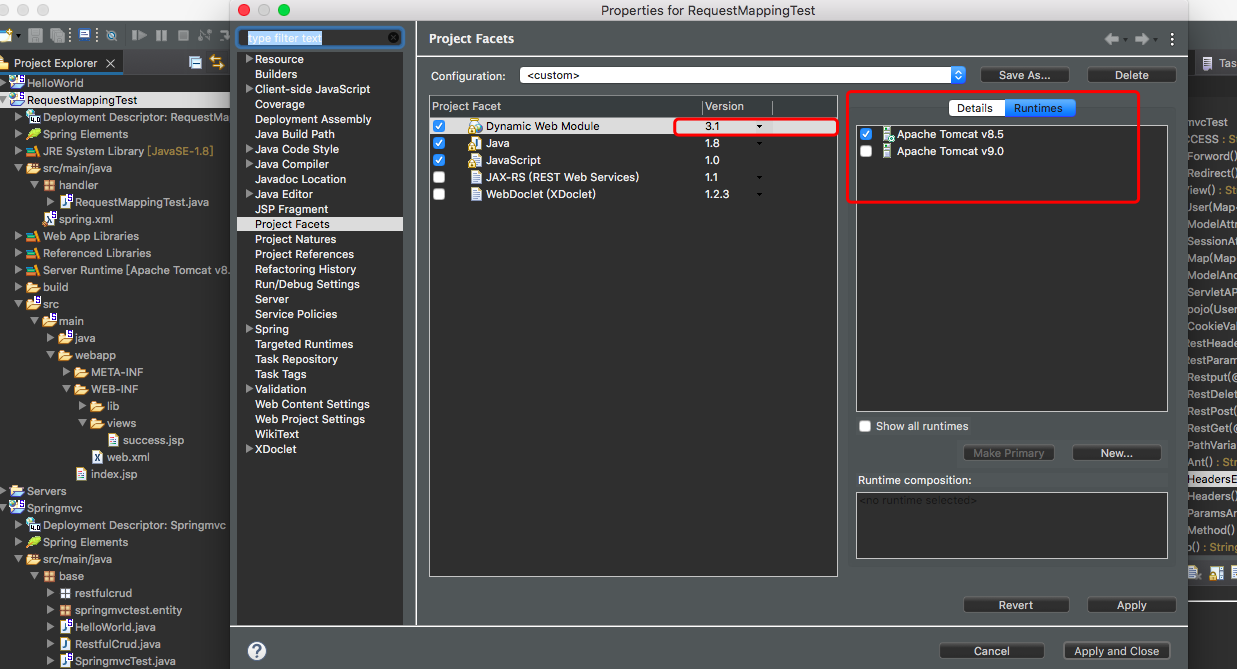The height and width of the screenshot is (669, 1237).
Task: Click the JAX-RS facet document icon
Action: coord(477,177)
